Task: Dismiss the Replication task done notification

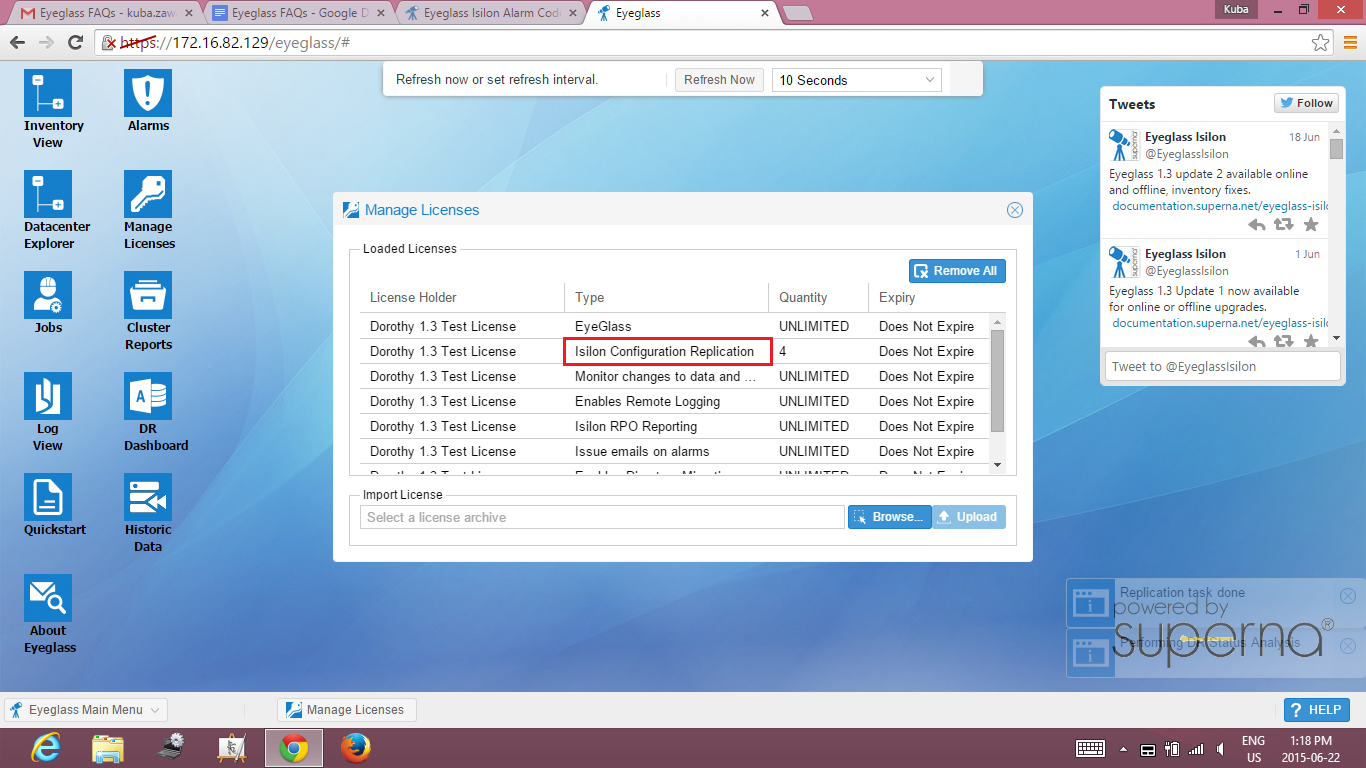Action: coord(1347,596)
